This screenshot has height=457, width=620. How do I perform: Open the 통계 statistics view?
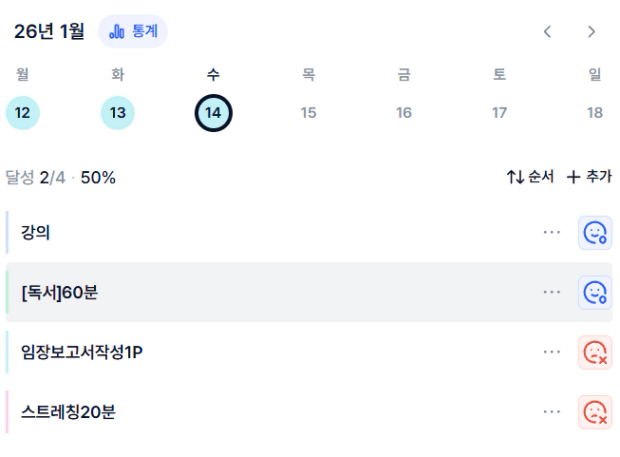(x=133, y=31)
